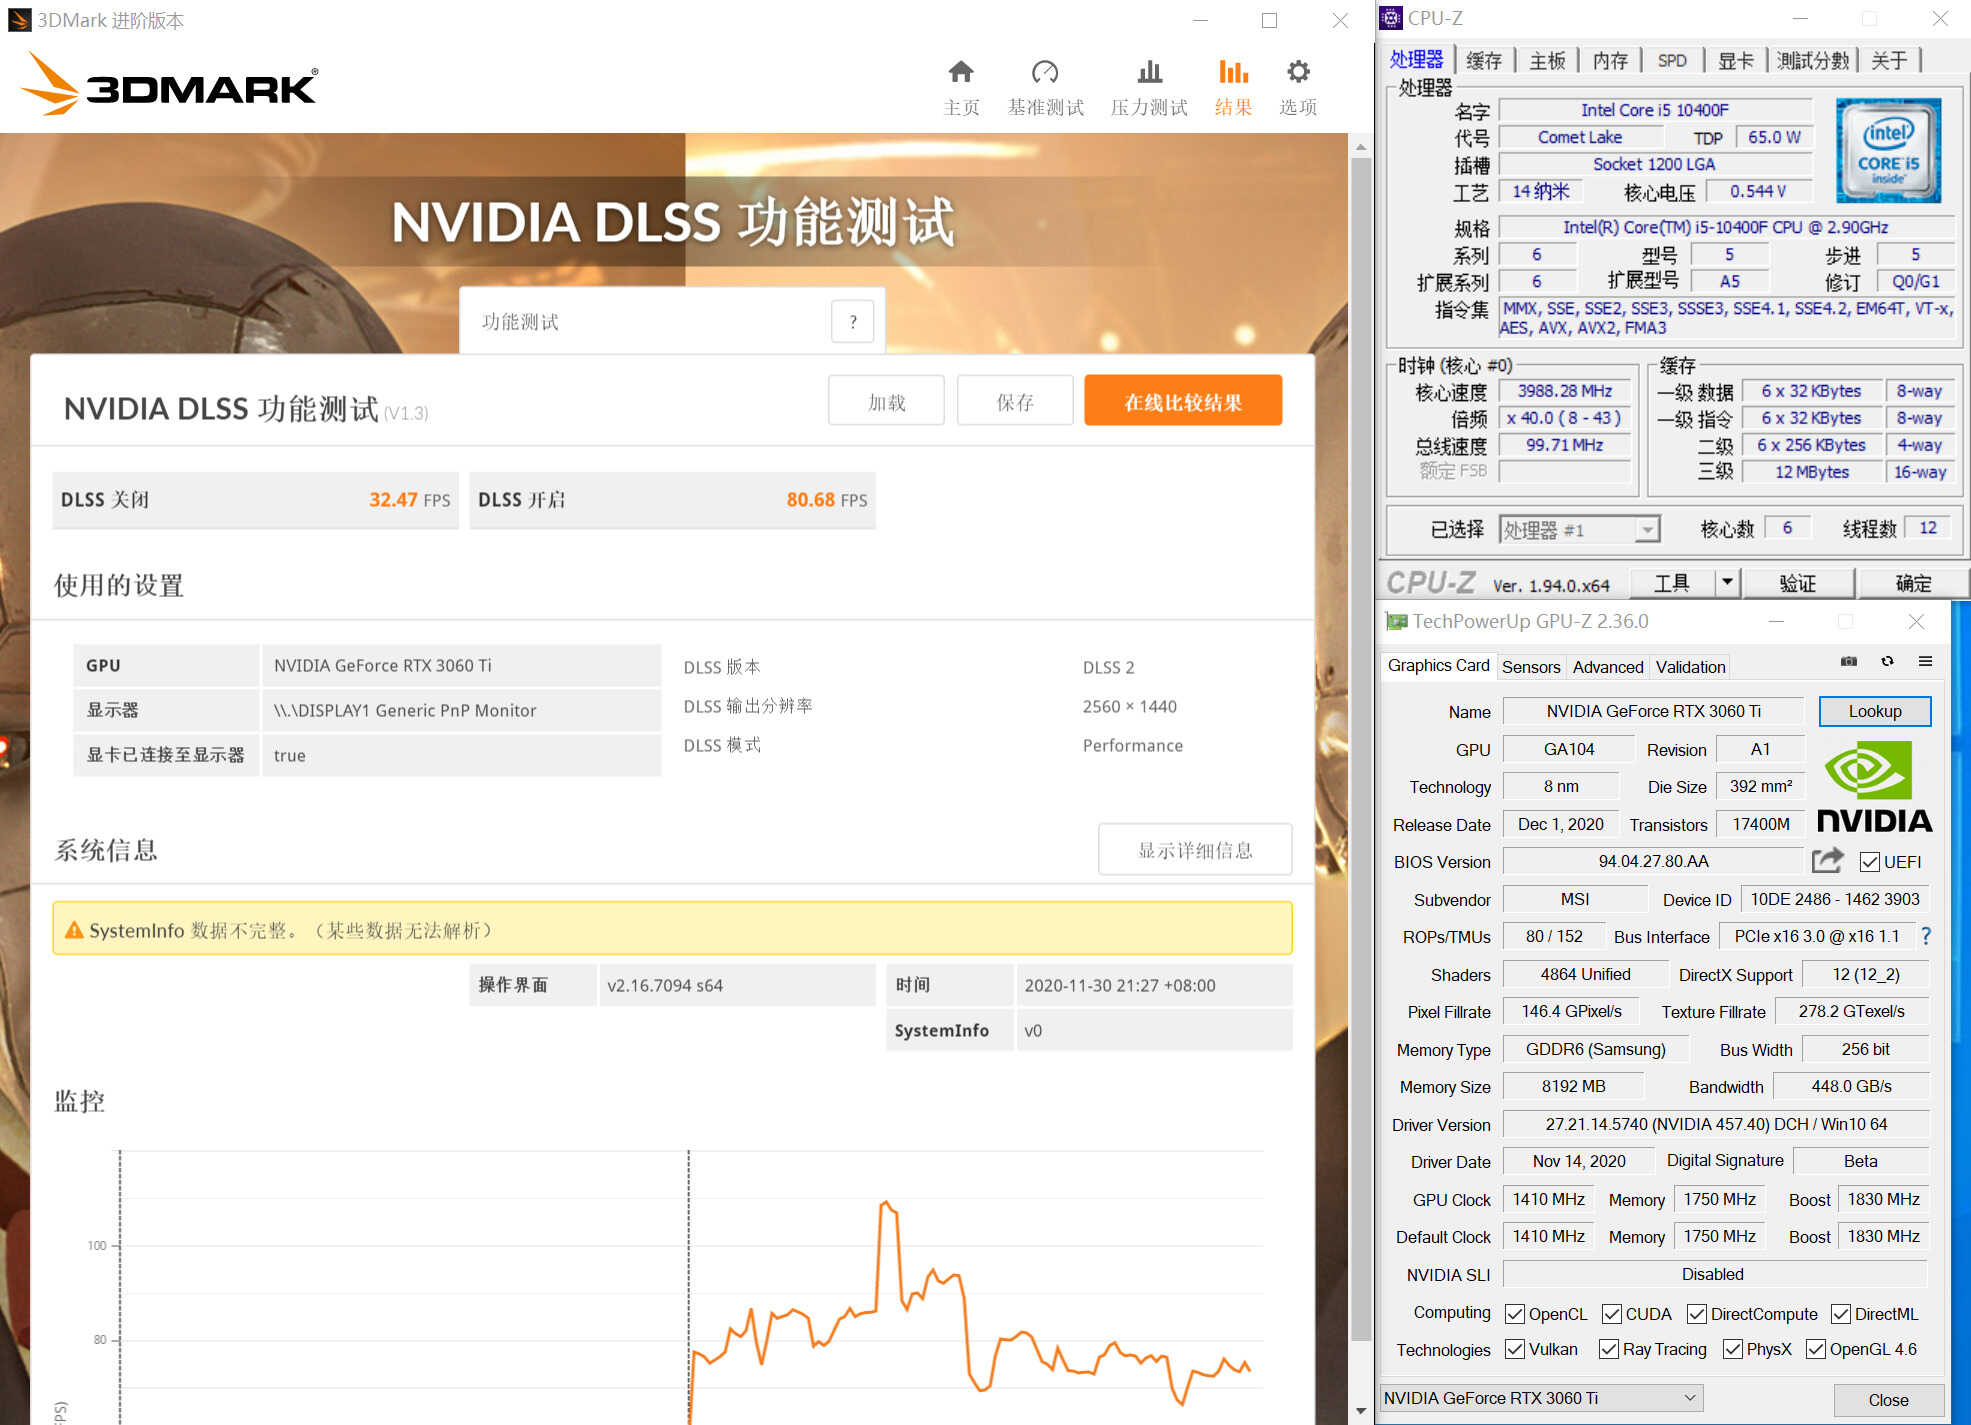Click the CPU-Z title bar icon
The height and width of the screenshot is (1425, 1971).
[1391, 18]
